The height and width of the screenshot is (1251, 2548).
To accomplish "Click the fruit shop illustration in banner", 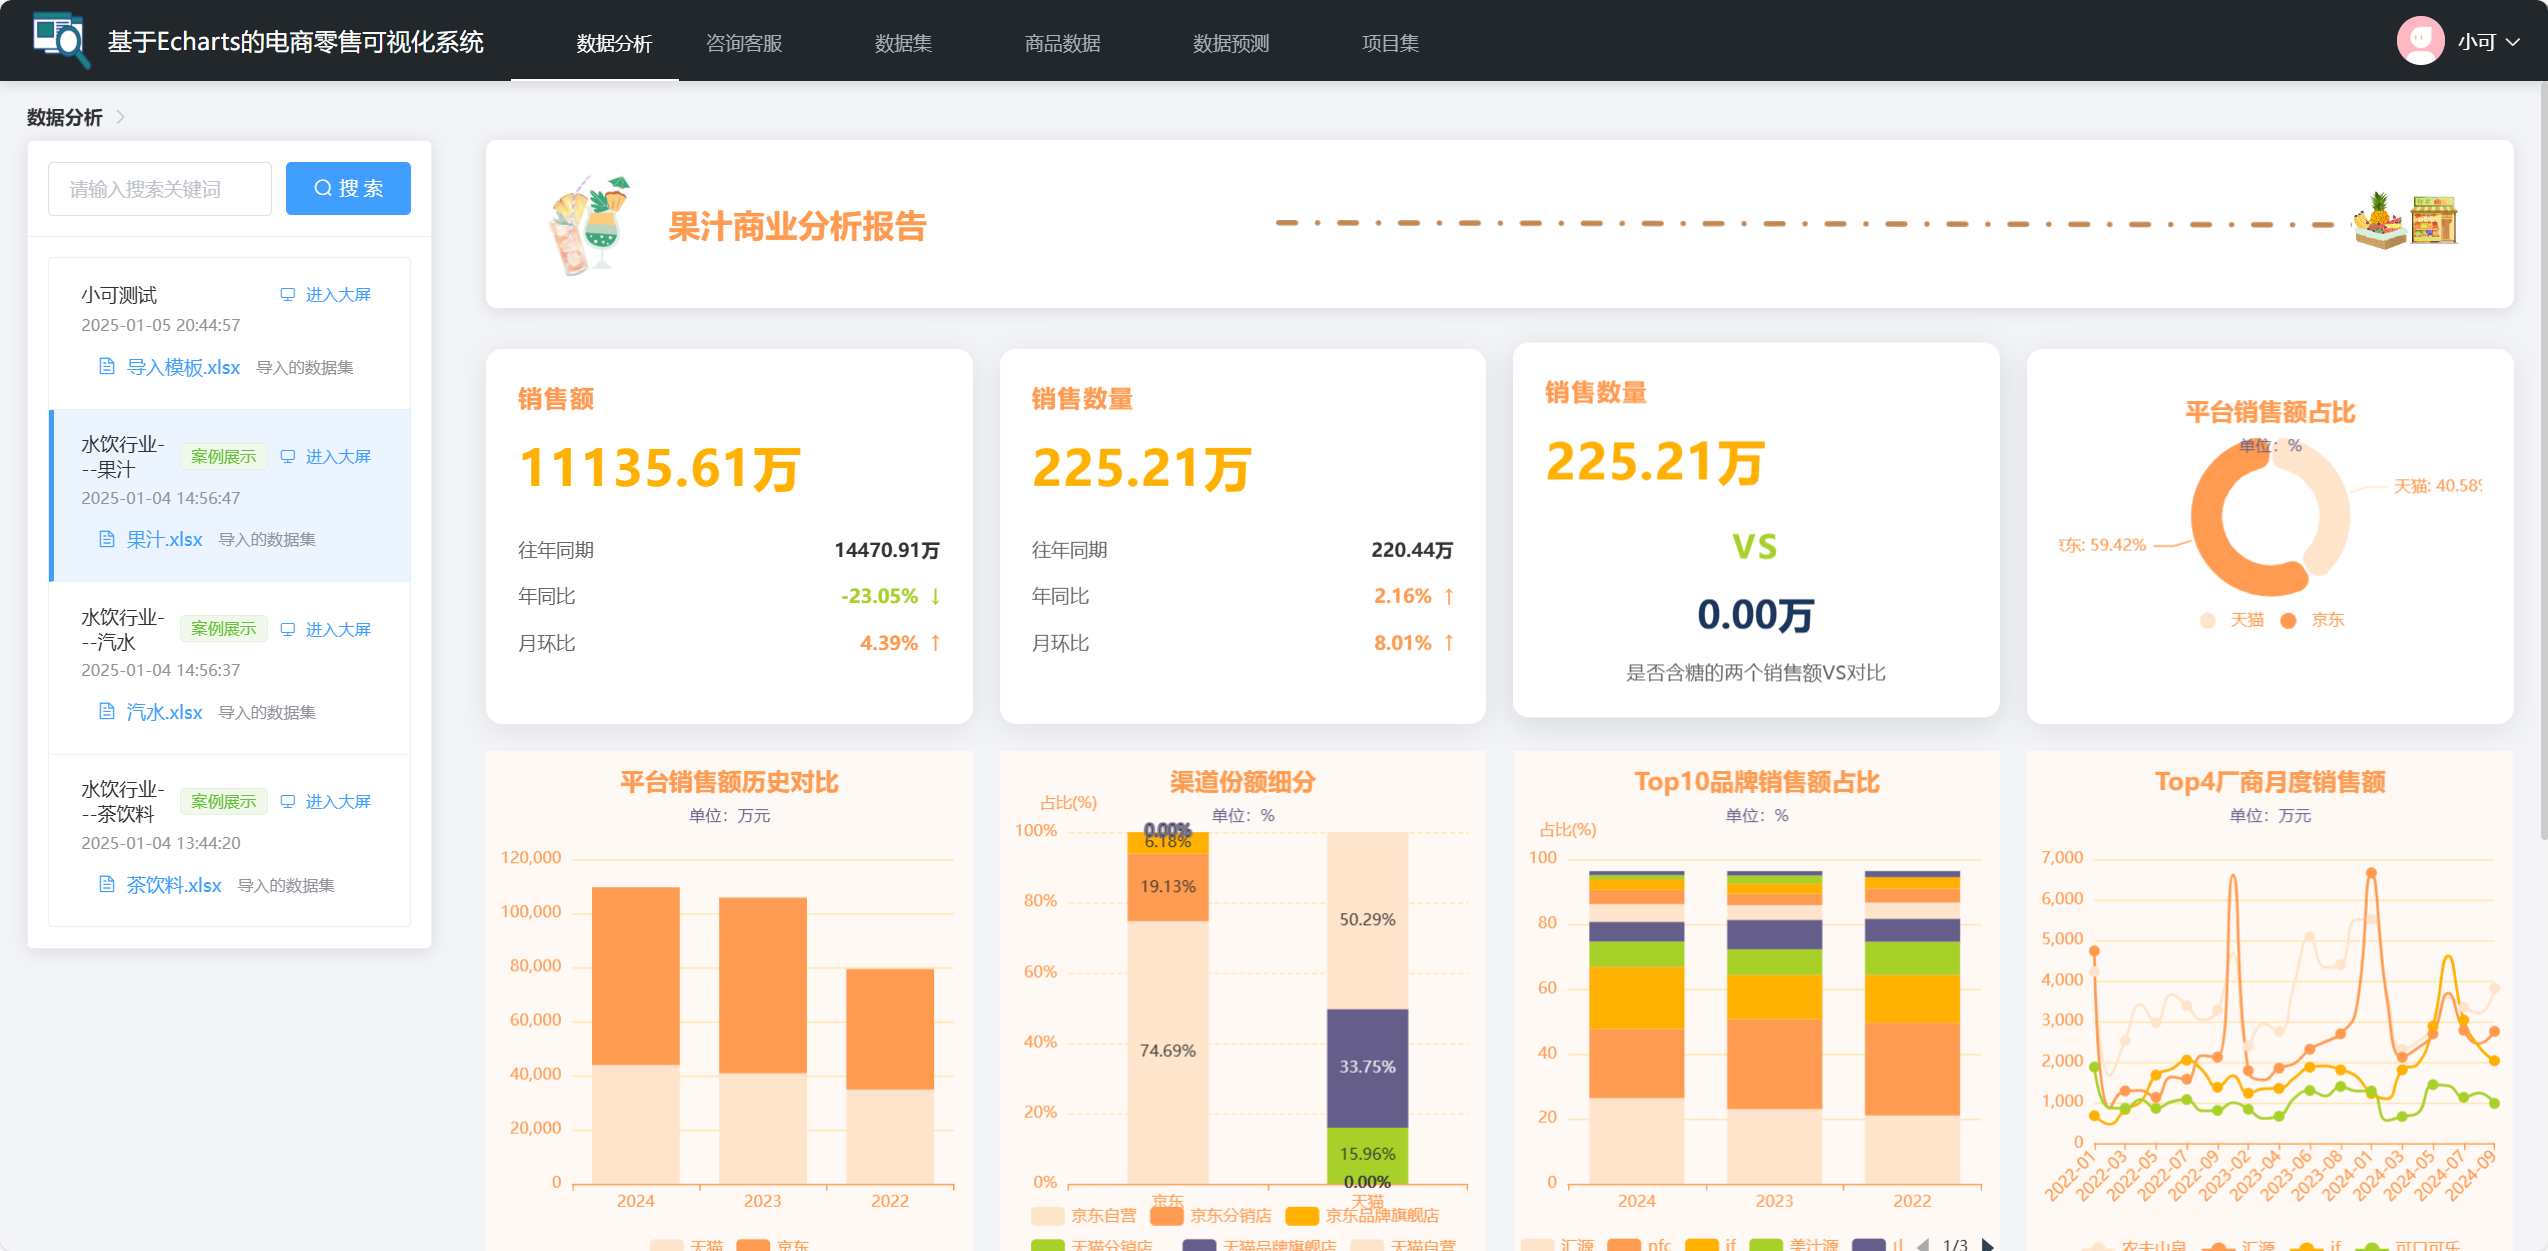I will (x=2405, y=221).
